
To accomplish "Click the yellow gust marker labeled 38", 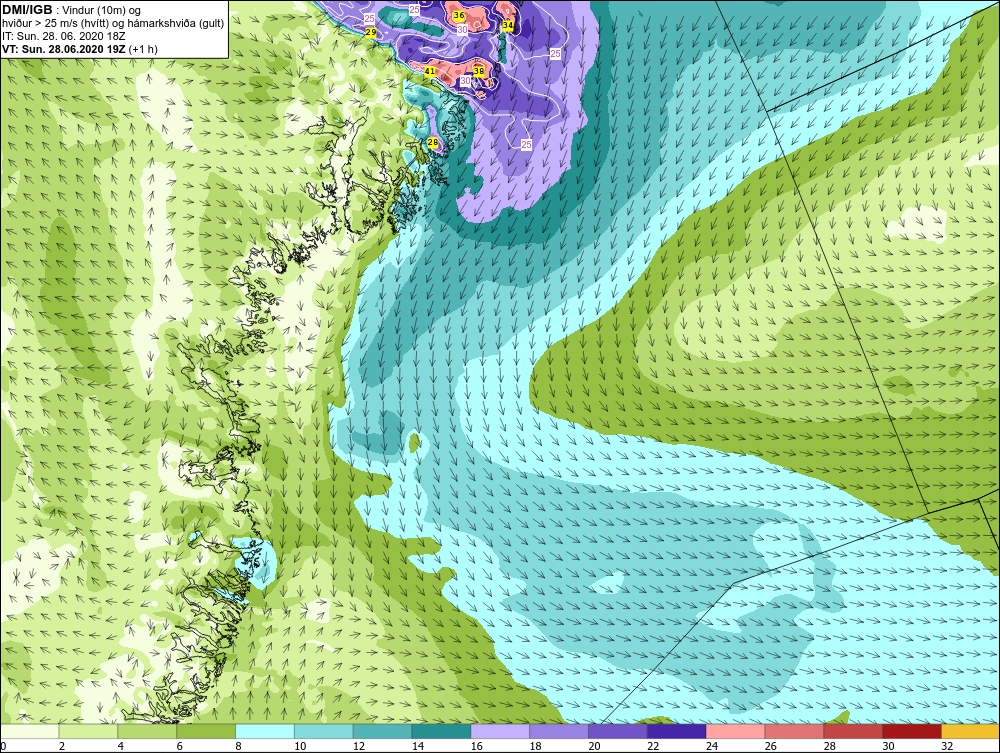I will click(479, 71).
